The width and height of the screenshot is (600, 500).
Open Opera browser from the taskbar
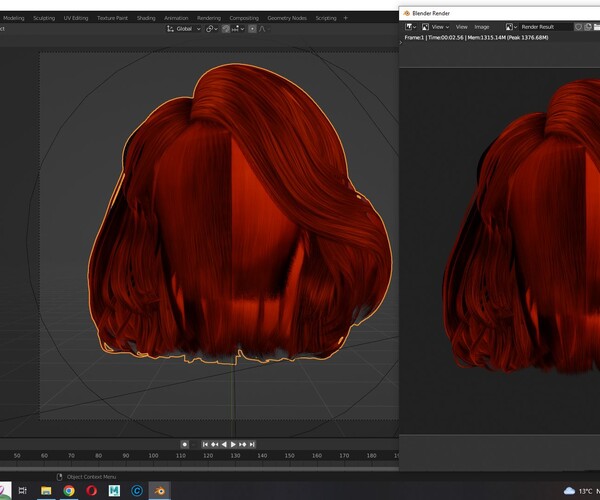pos(91,490)
